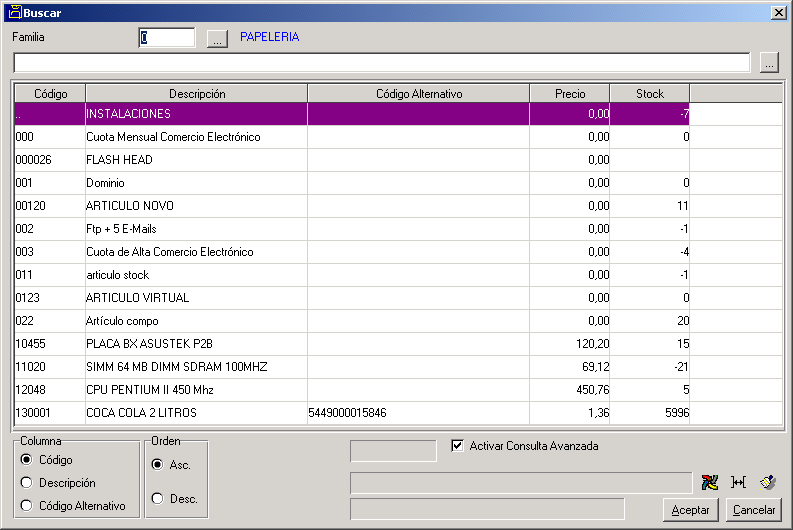The width and height of the screenshot is (793, 530).
Task: Click the price cell 69,12
Action: point(569,367)
